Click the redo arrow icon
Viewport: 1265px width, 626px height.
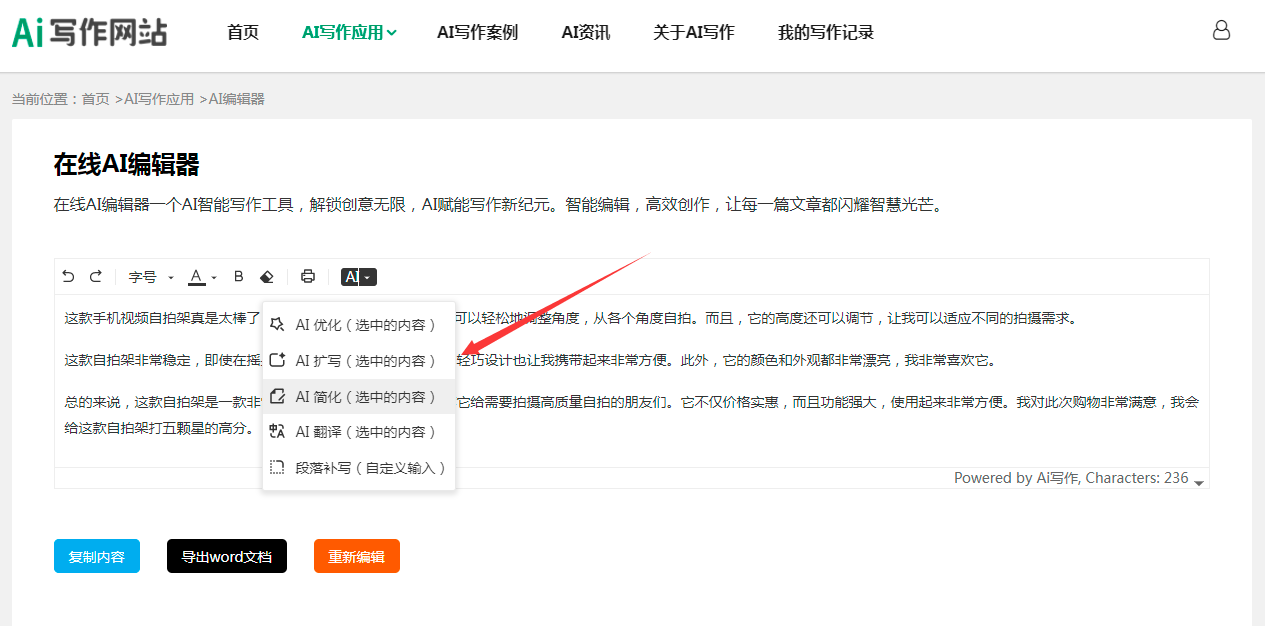[96, 277]
